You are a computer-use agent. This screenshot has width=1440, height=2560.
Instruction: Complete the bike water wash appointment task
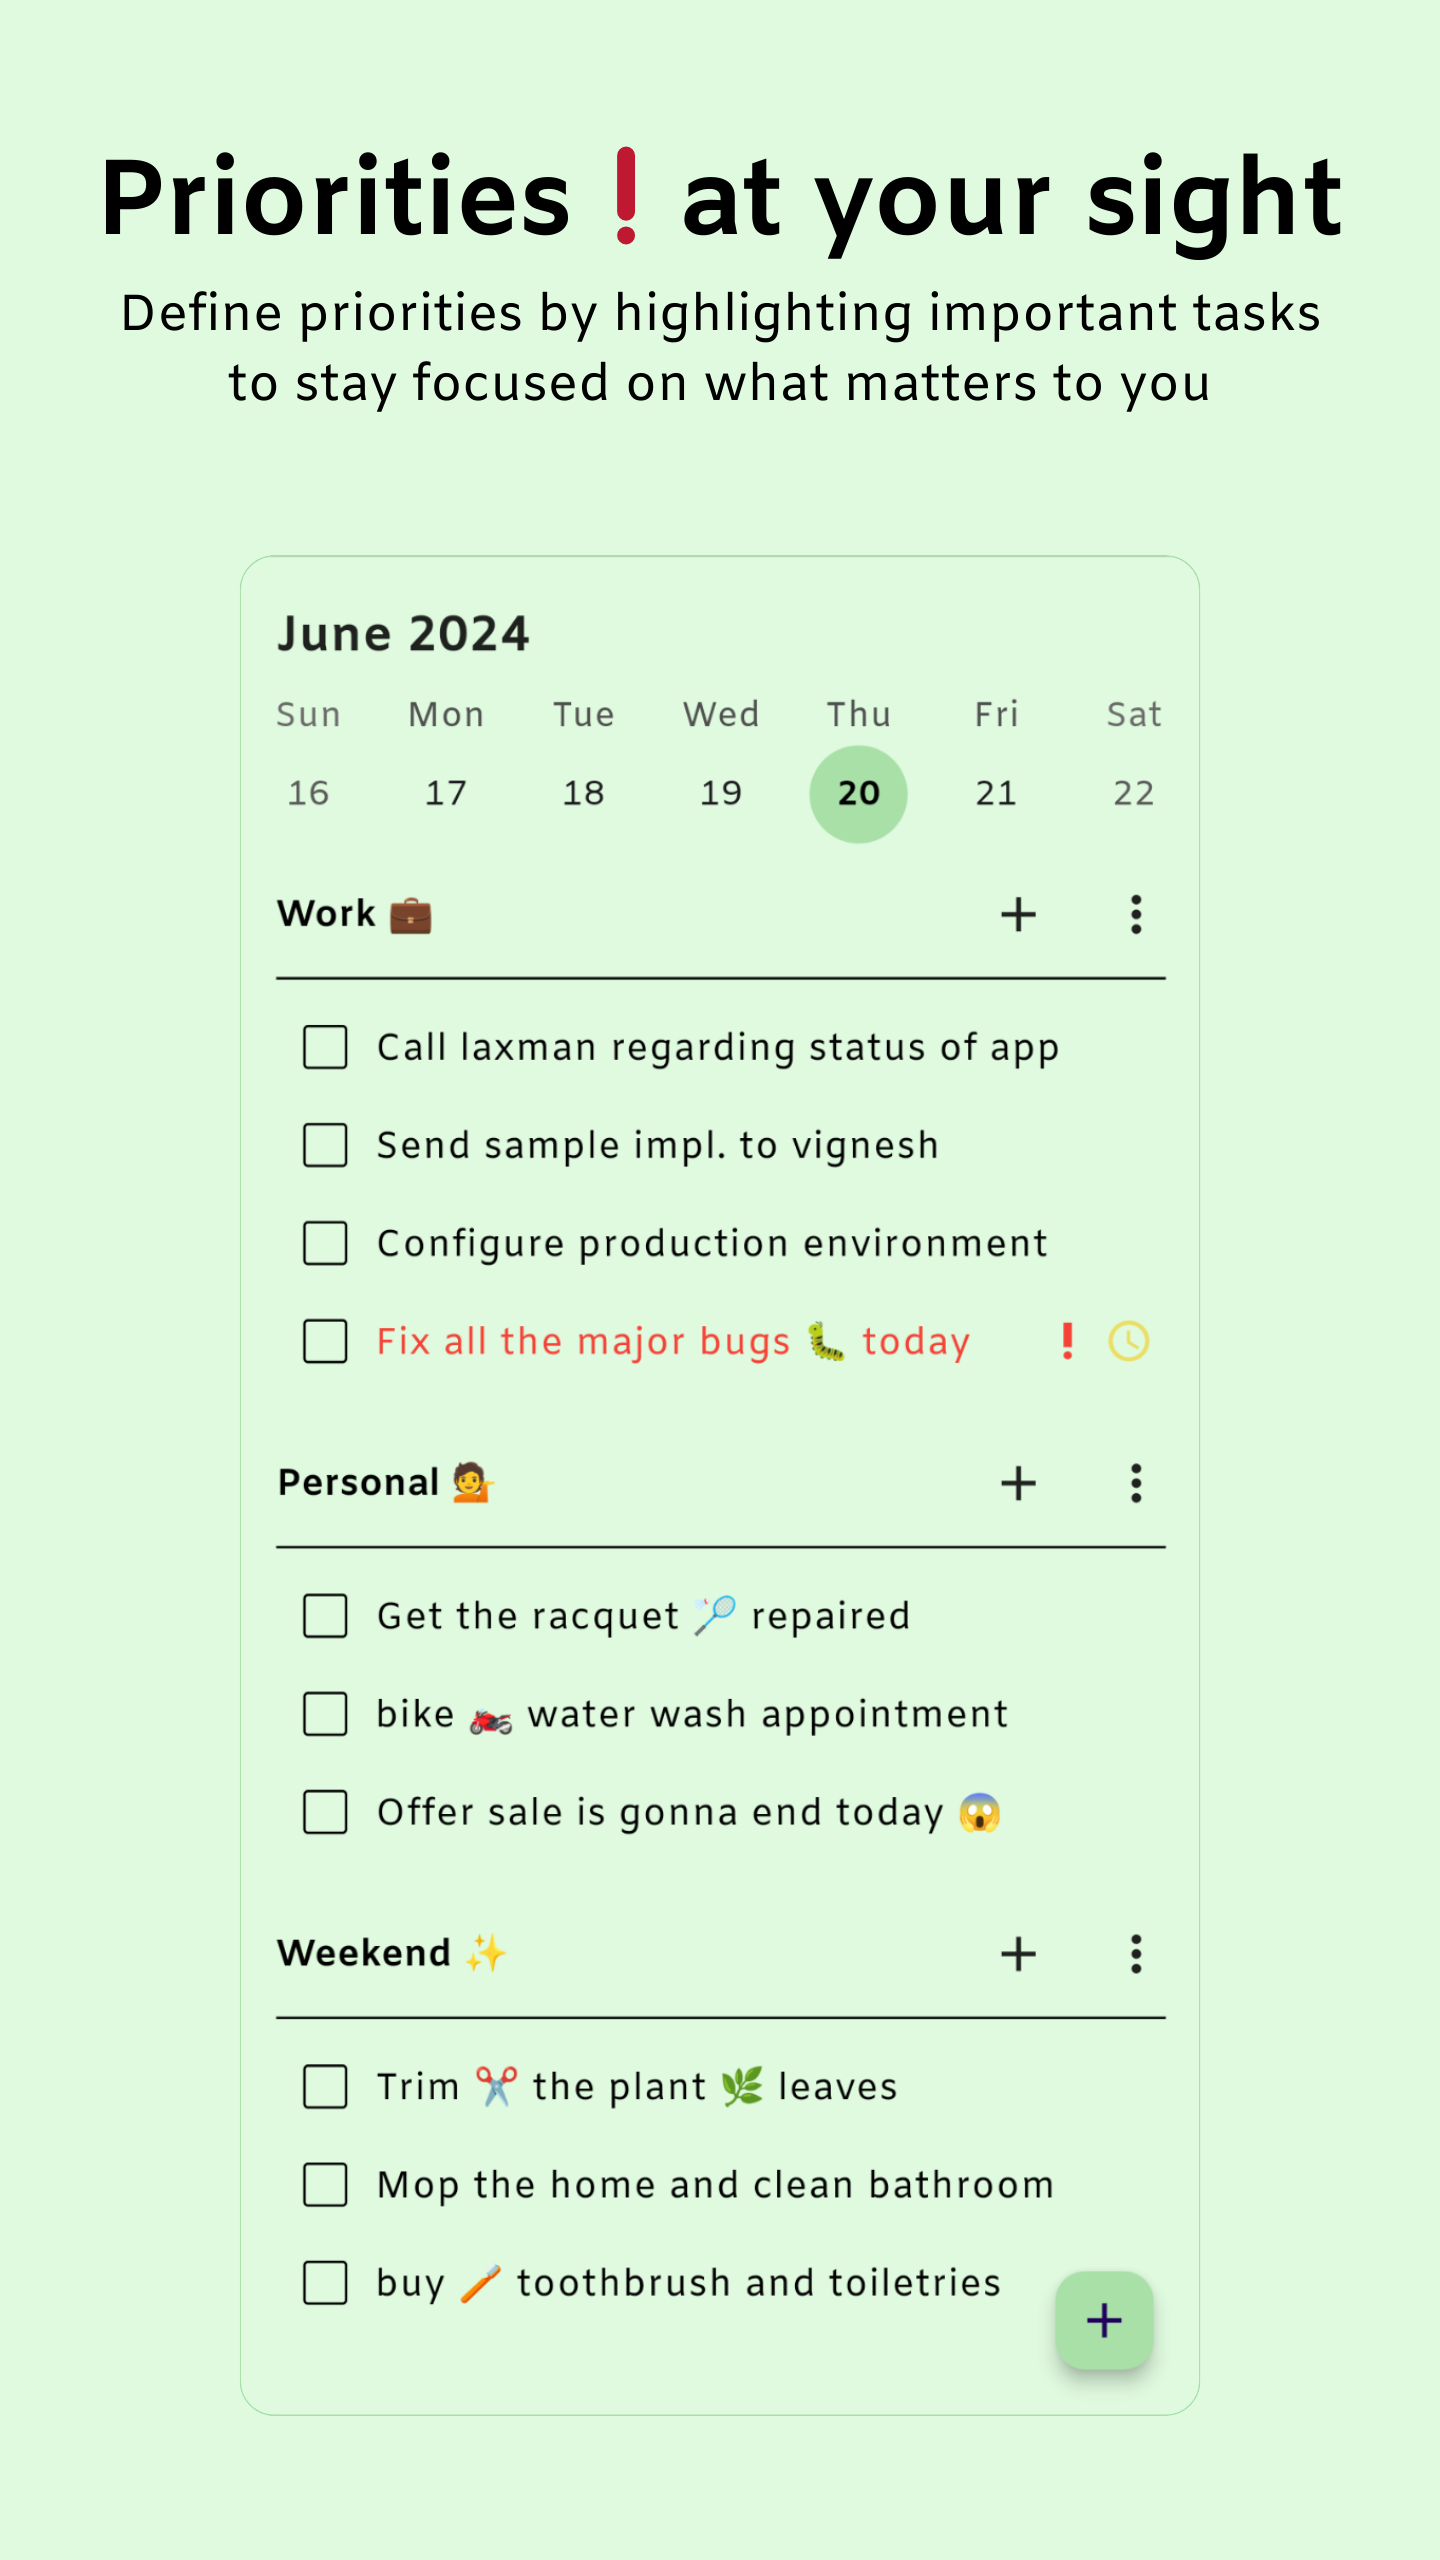pyautogui.click(x=325, y=1714)
